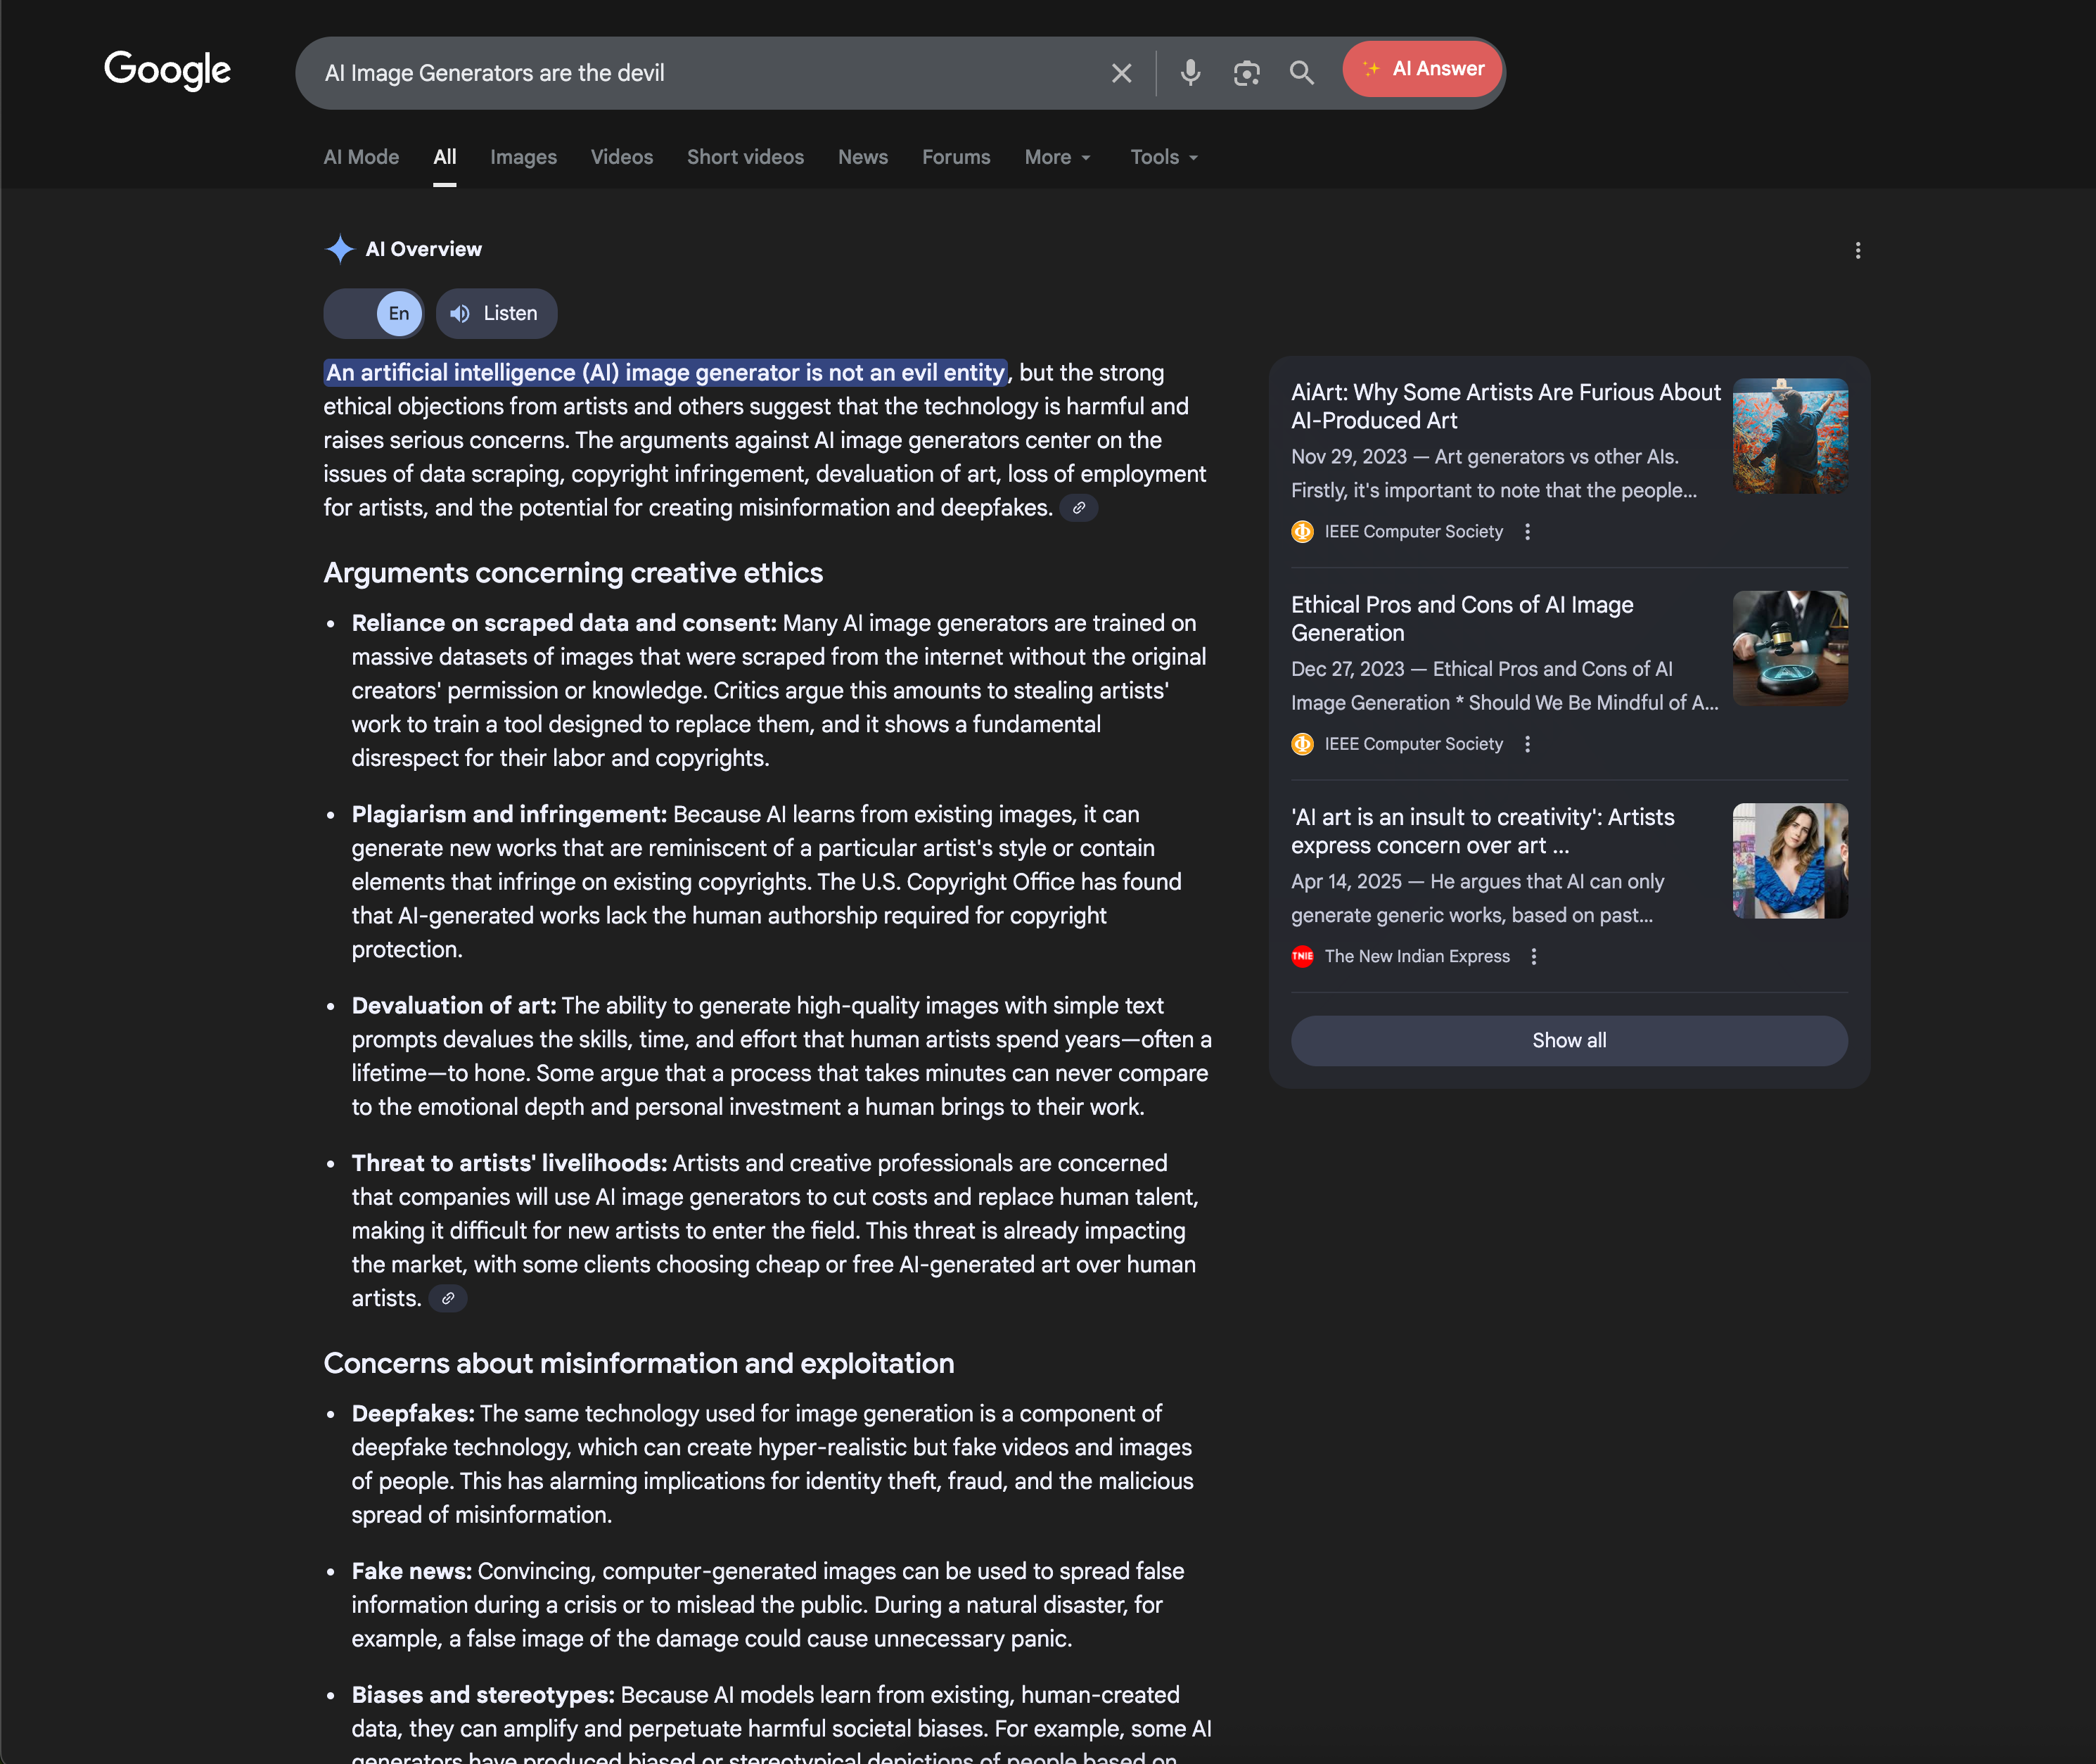Go to the AI Mode tab
The width and height of the screenshot is (2096, 1764).
[361, 157]
